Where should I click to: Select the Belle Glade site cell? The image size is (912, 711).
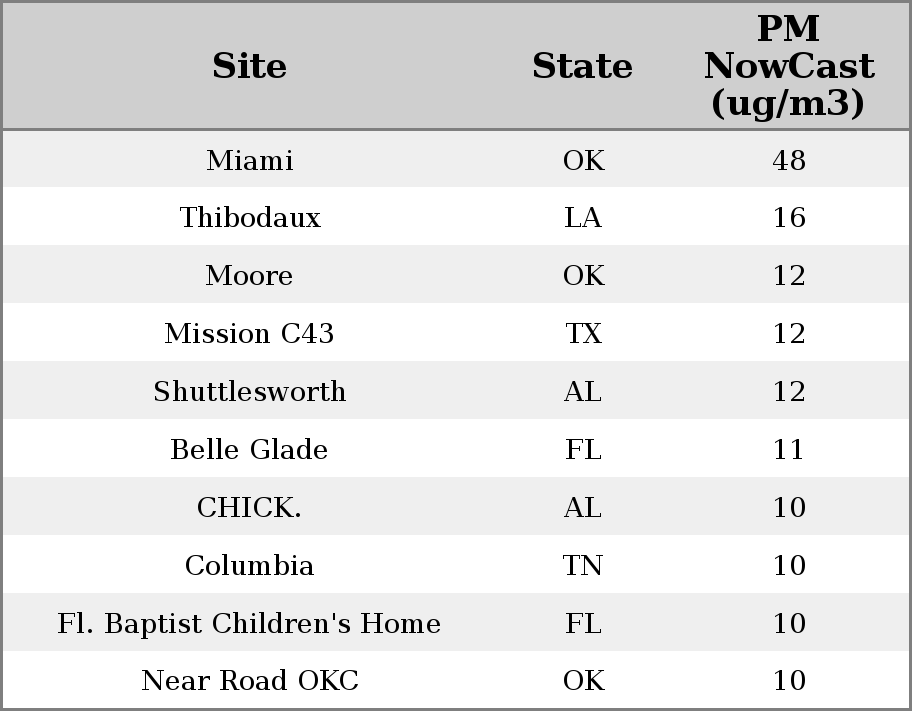coord(249,450)
